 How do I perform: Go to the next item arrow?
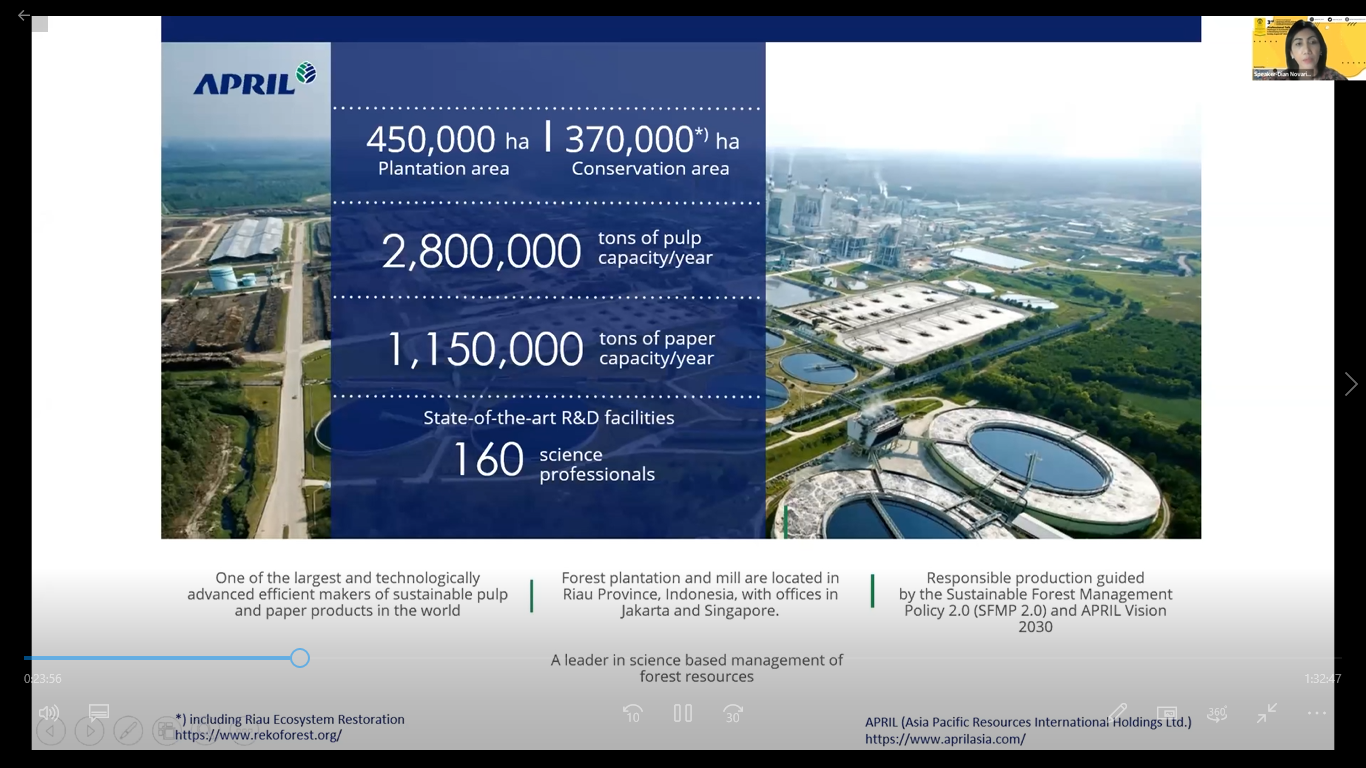click(1351, 384)
